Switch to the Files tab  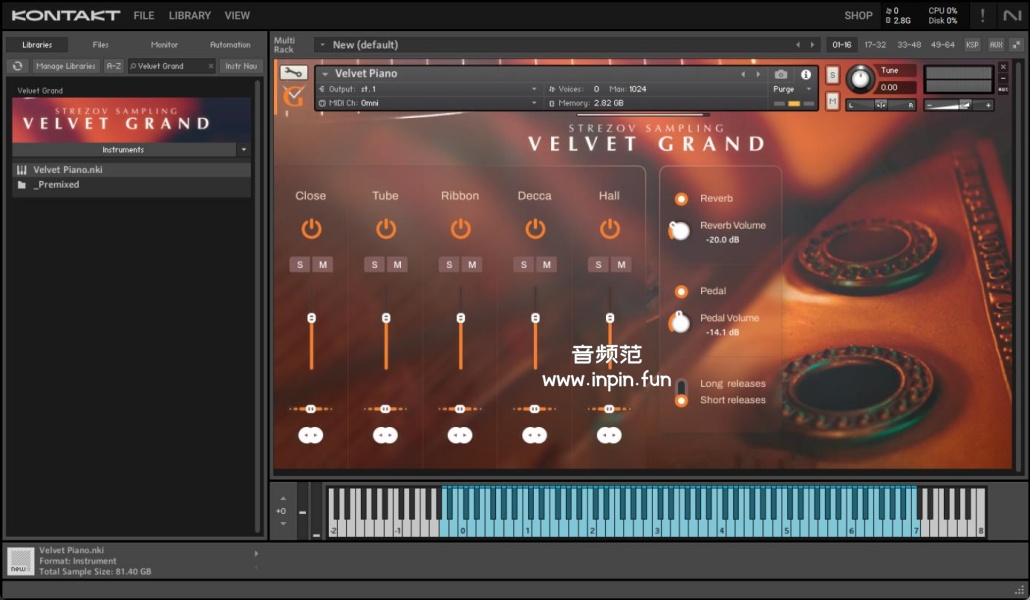[x=100, y=45]
